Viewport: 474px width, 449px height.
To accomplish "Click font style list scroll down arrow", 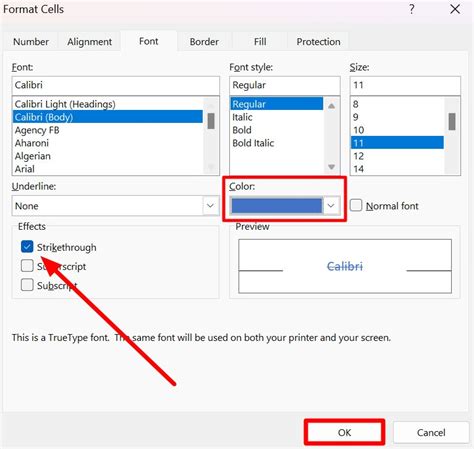I will [x=331, y=166].
